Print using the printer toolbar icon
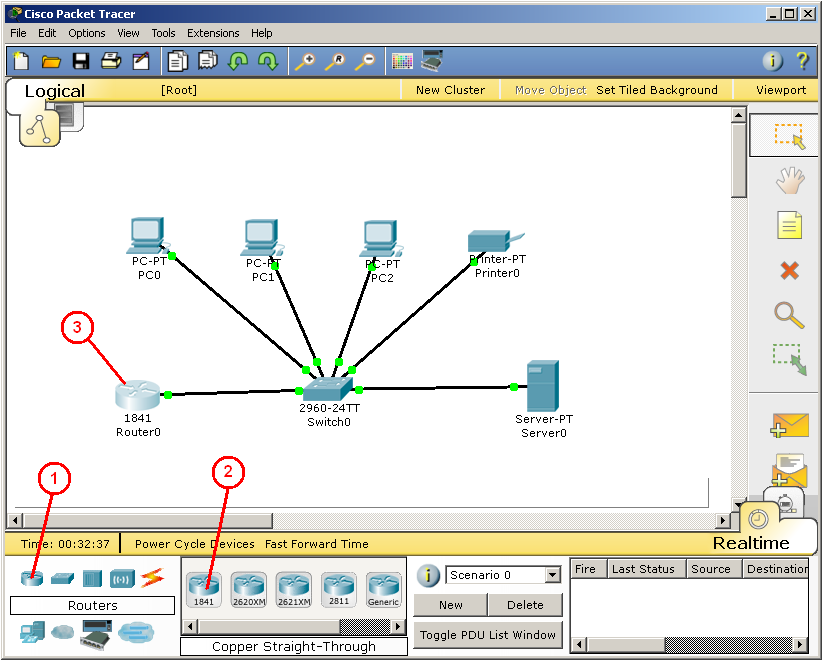The height and width of the screenshot is (662, 824). (111, 61)
